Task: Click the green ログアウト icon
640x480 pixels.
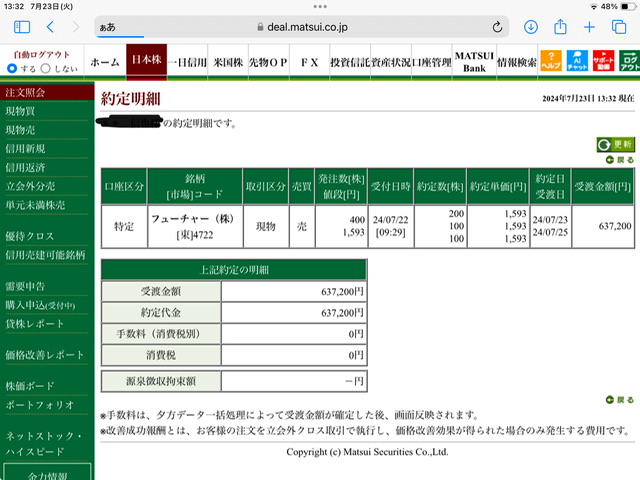Action: 629,61
